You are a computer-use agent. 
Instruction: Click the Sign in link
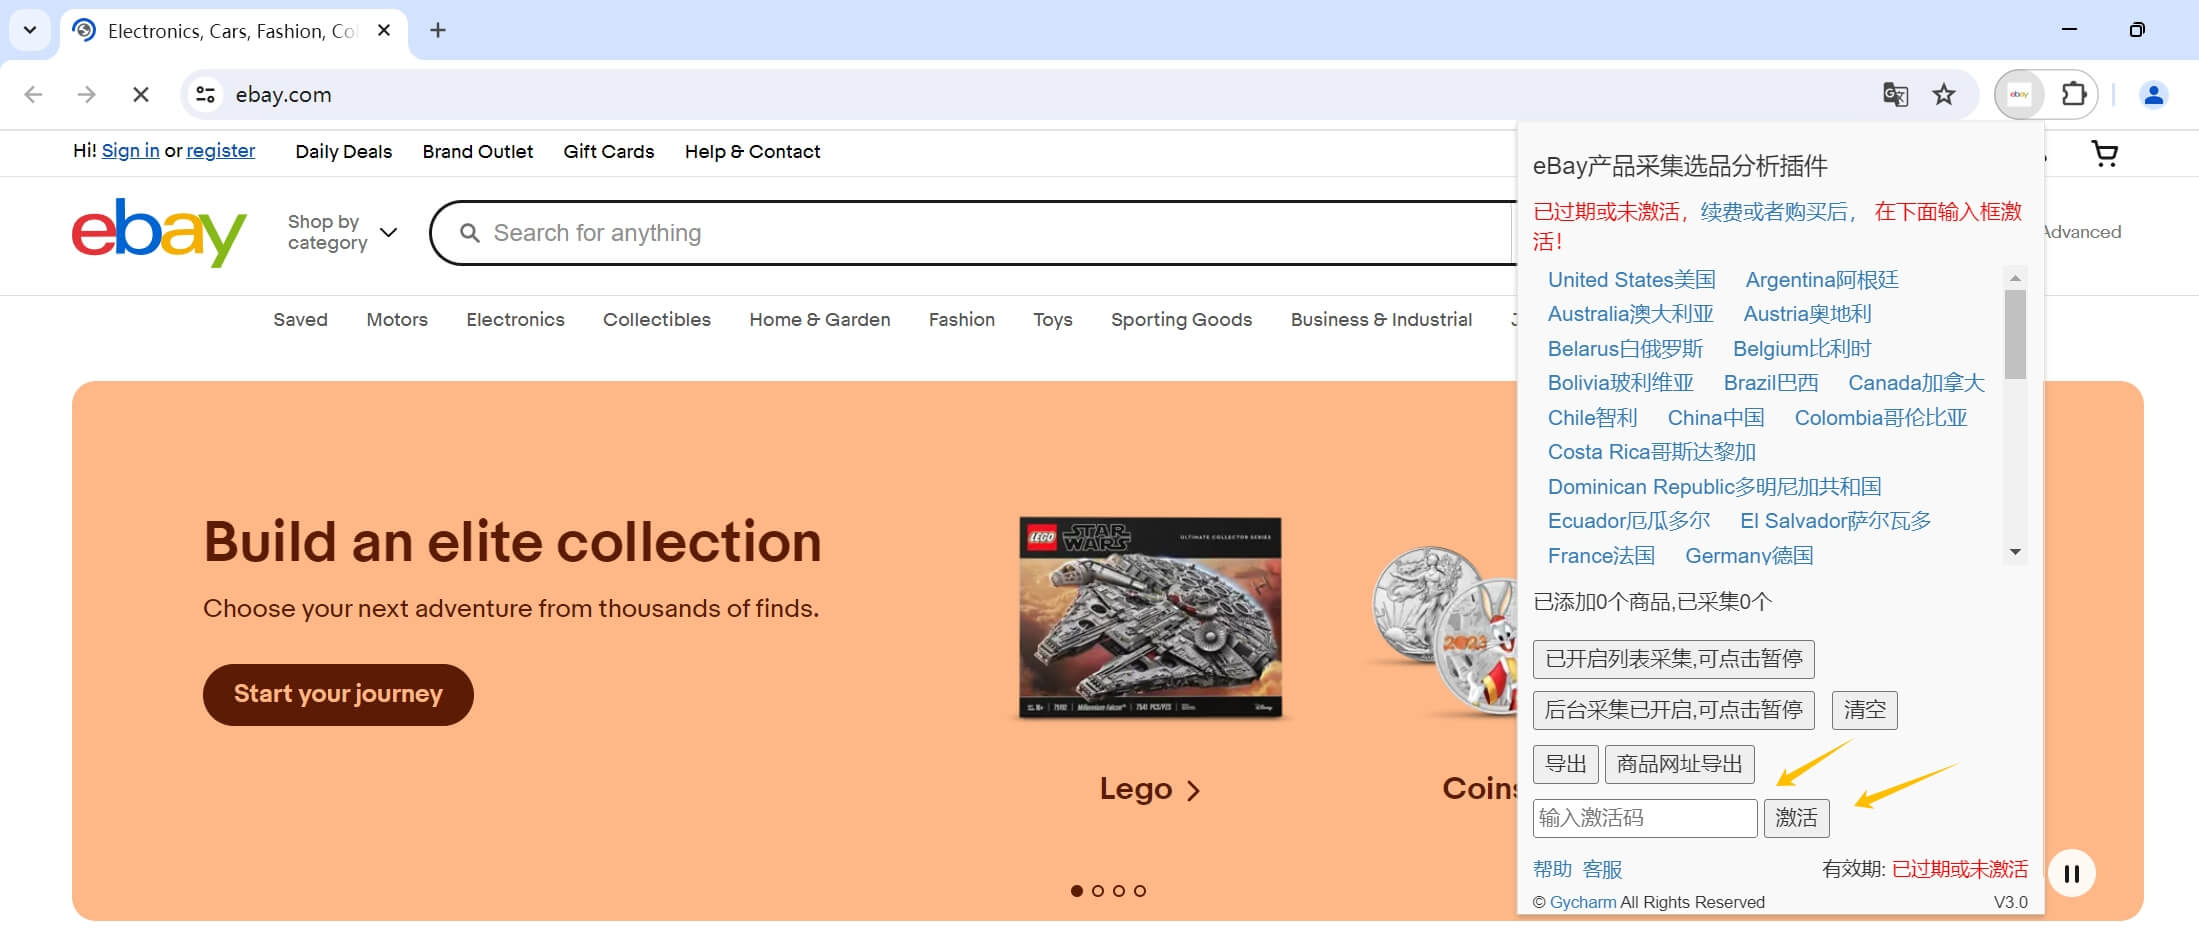[x=130, y=151]
